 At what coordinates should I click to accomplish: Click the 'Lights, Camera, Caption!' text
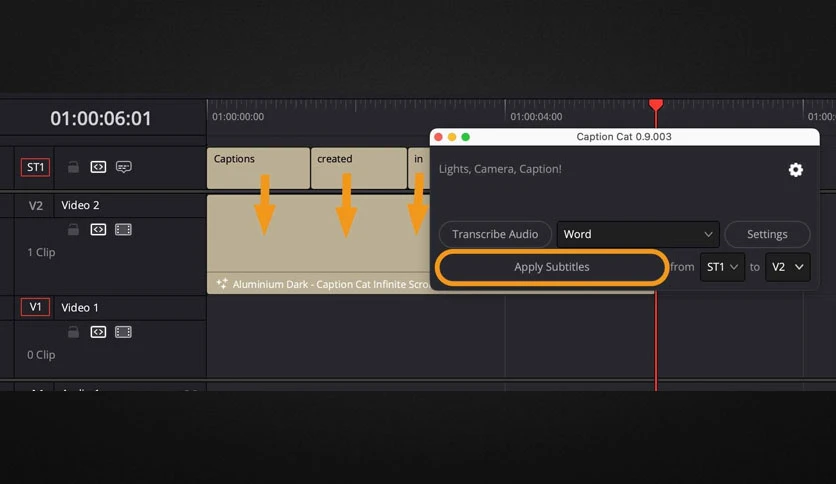point(500,169)
